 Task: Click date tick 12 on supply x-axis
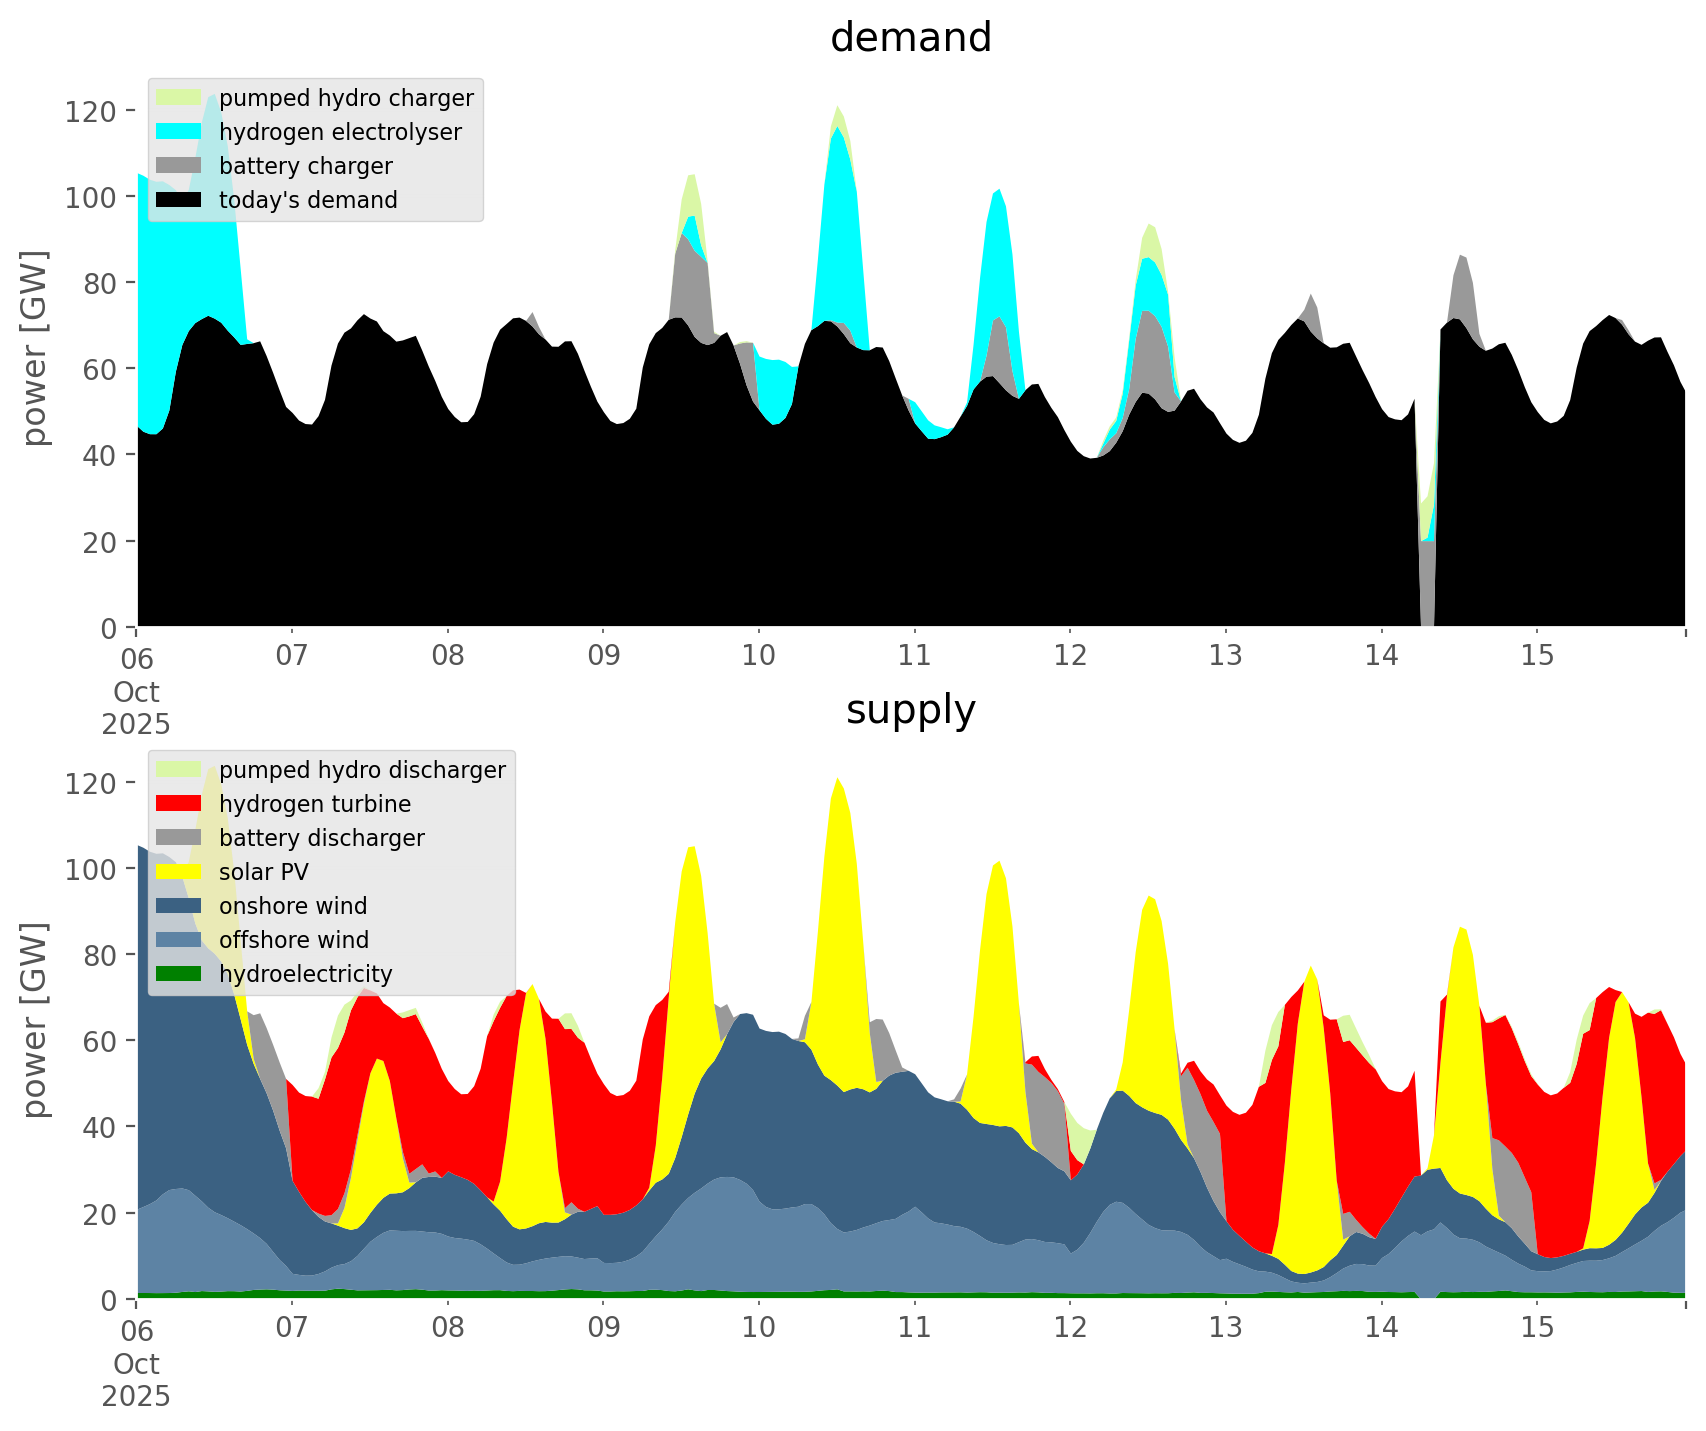[x=1070, y=1328]
